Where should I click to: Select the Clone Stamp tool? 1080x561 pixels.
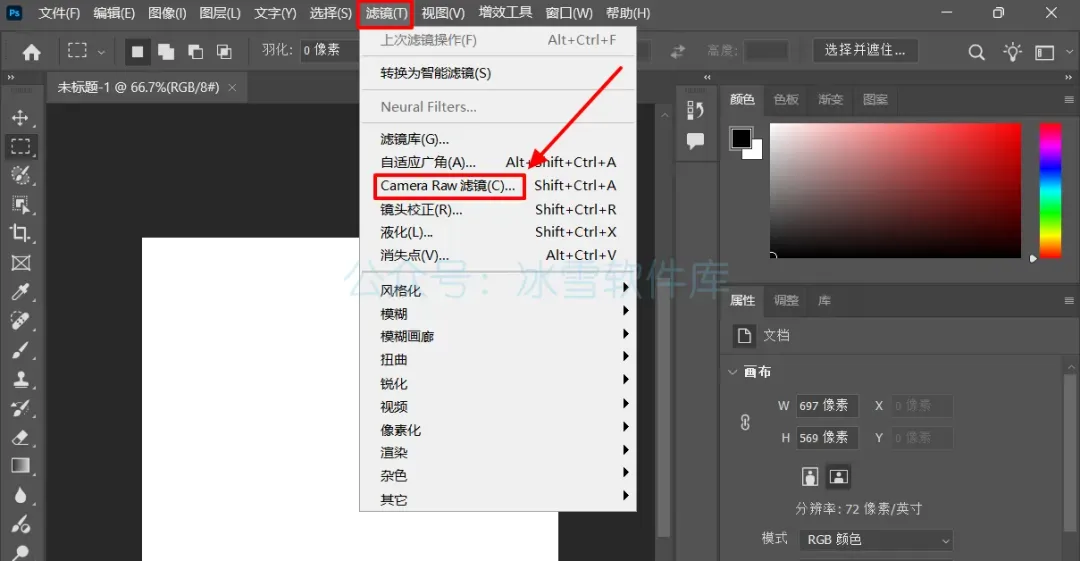[x=20, y=379]
